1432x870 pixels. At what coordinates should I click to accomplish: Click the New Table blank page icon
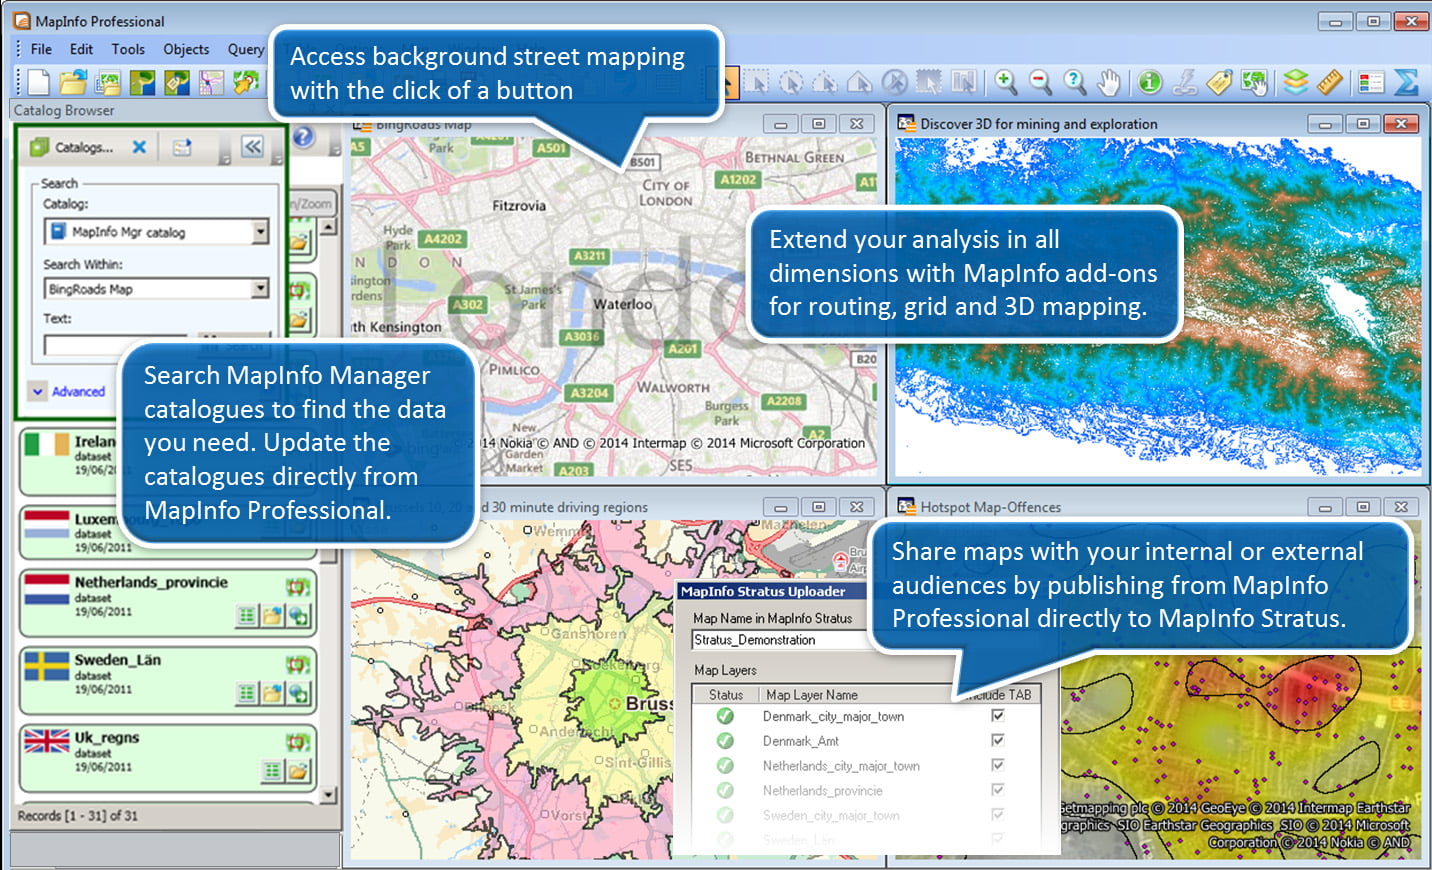point(39,82)
